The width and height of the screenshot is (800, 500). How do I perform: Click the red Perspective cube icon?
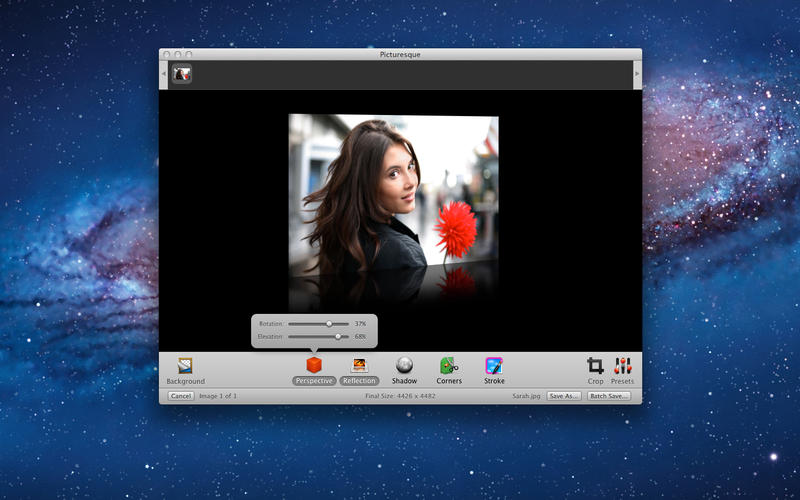314,365
